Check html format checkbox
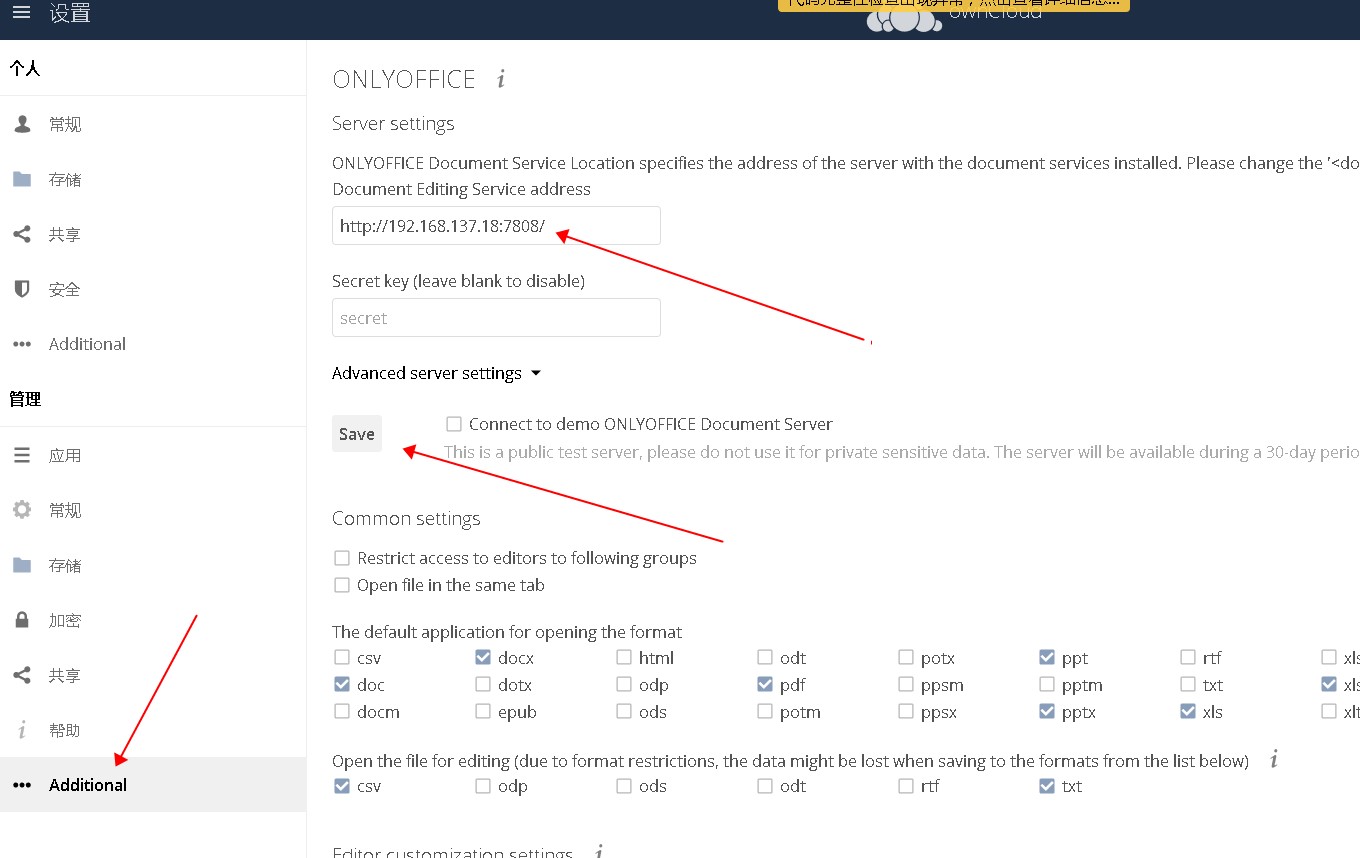The image size is (1360, 858). click(624, 658)
